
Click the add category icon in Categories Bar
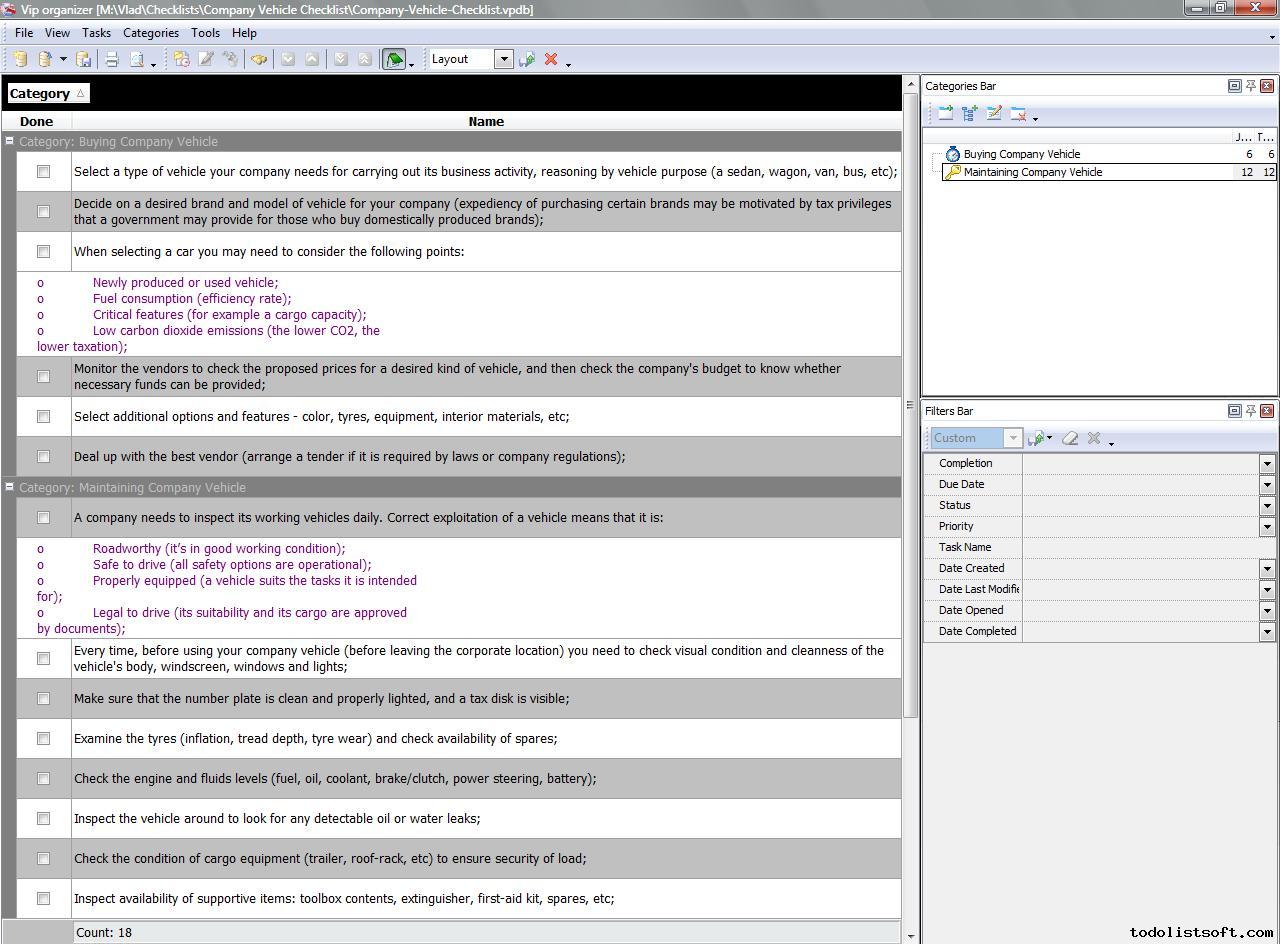(945, 114)
